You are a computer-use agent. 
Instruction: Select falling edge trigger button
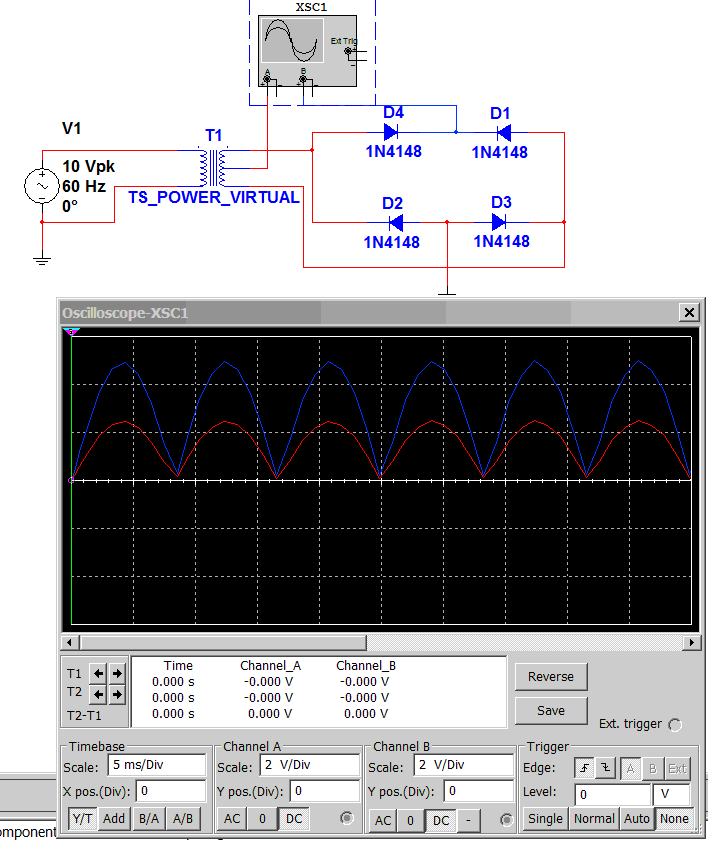pyautogui.click(x=605, y=768)
